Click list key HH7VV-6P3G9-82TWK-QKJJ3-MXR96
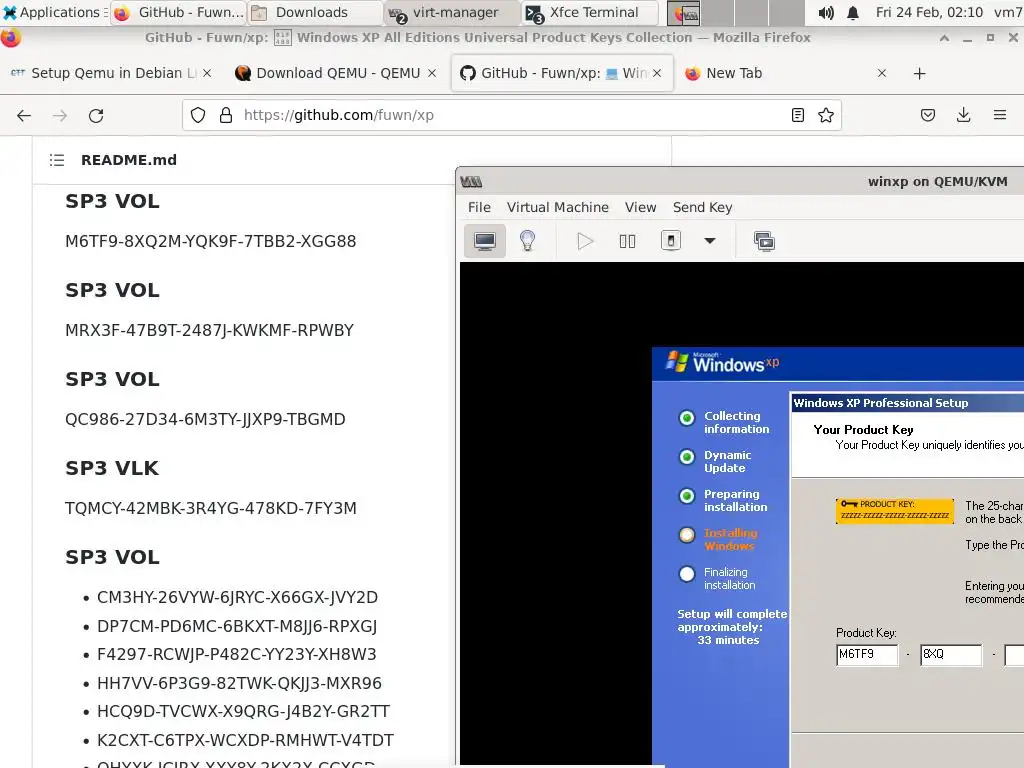 (239, 683)
